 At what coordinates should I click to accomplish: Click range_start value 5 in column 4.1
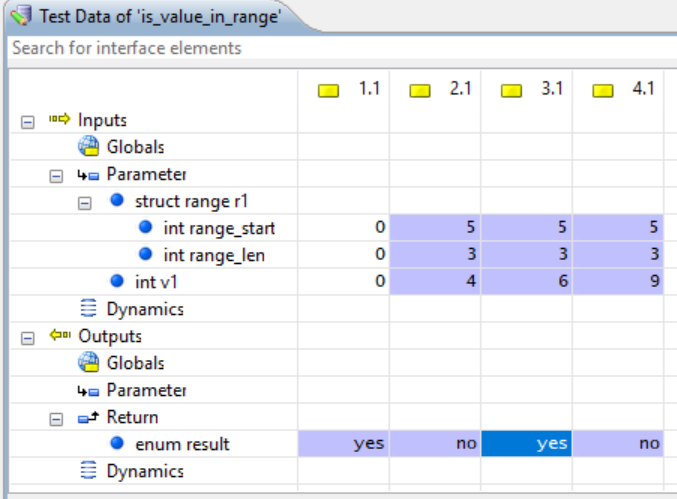(x=618, y=227)
